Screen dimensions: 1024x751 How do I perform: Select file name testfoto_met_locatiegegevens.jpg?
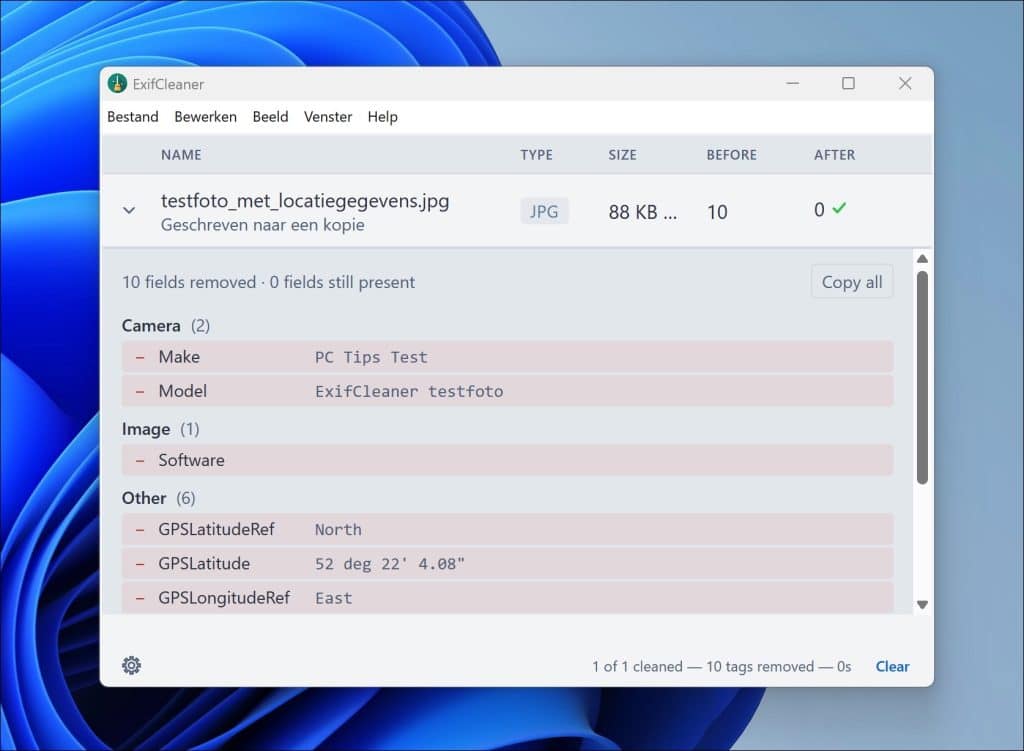point(305,200)
